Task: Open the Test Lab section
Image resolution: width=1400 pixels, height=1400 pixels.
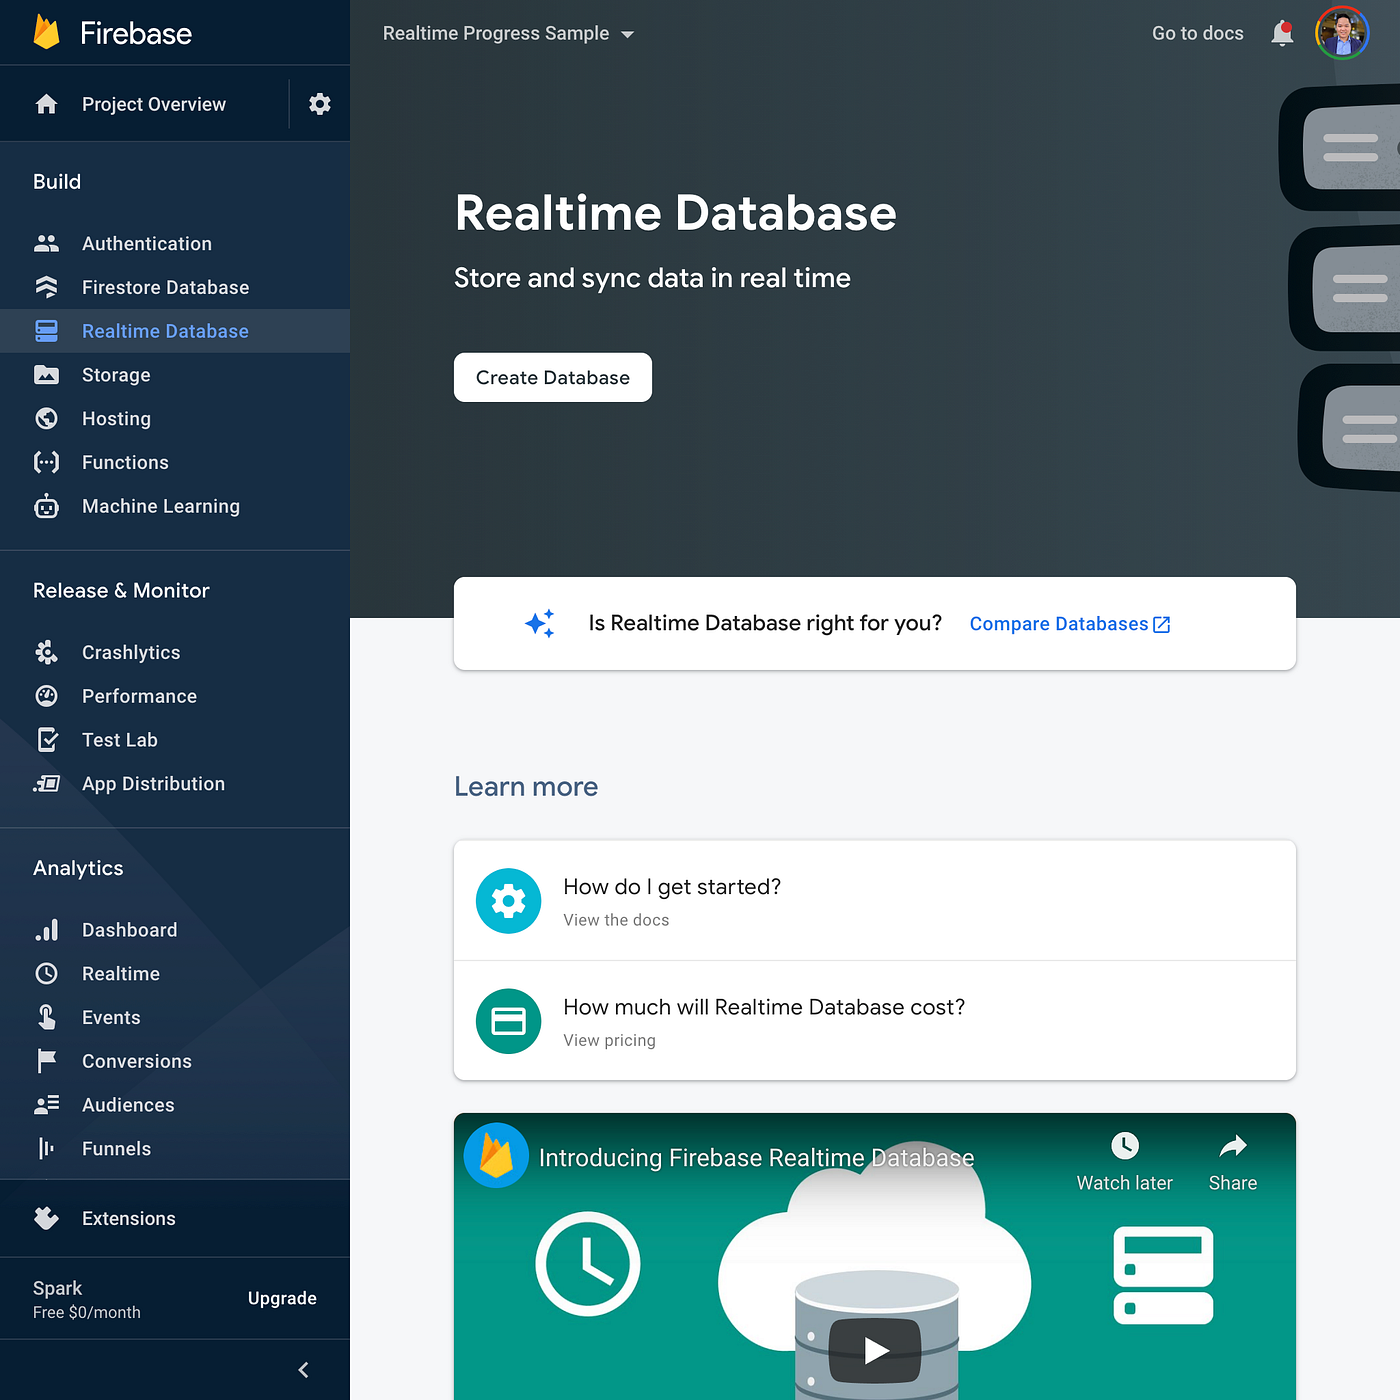Action: 120,739
